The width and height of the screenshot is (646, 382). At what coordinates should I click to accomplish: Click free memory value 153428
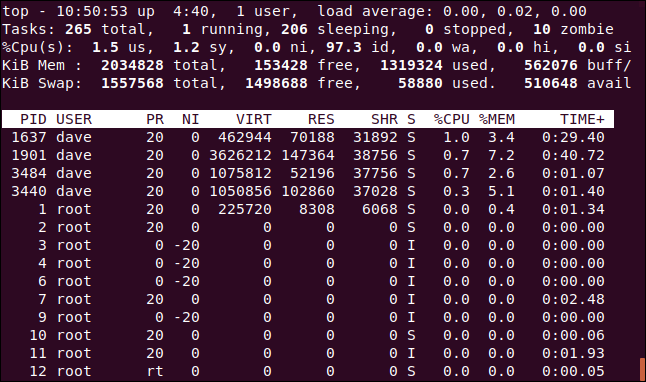(281, 65)
